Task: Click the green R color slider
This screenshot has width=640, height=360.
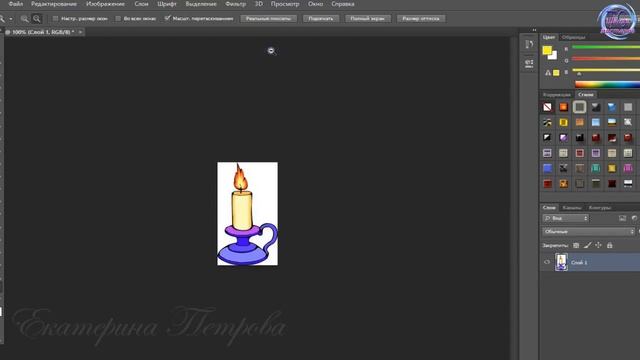Action: point(606,48)
